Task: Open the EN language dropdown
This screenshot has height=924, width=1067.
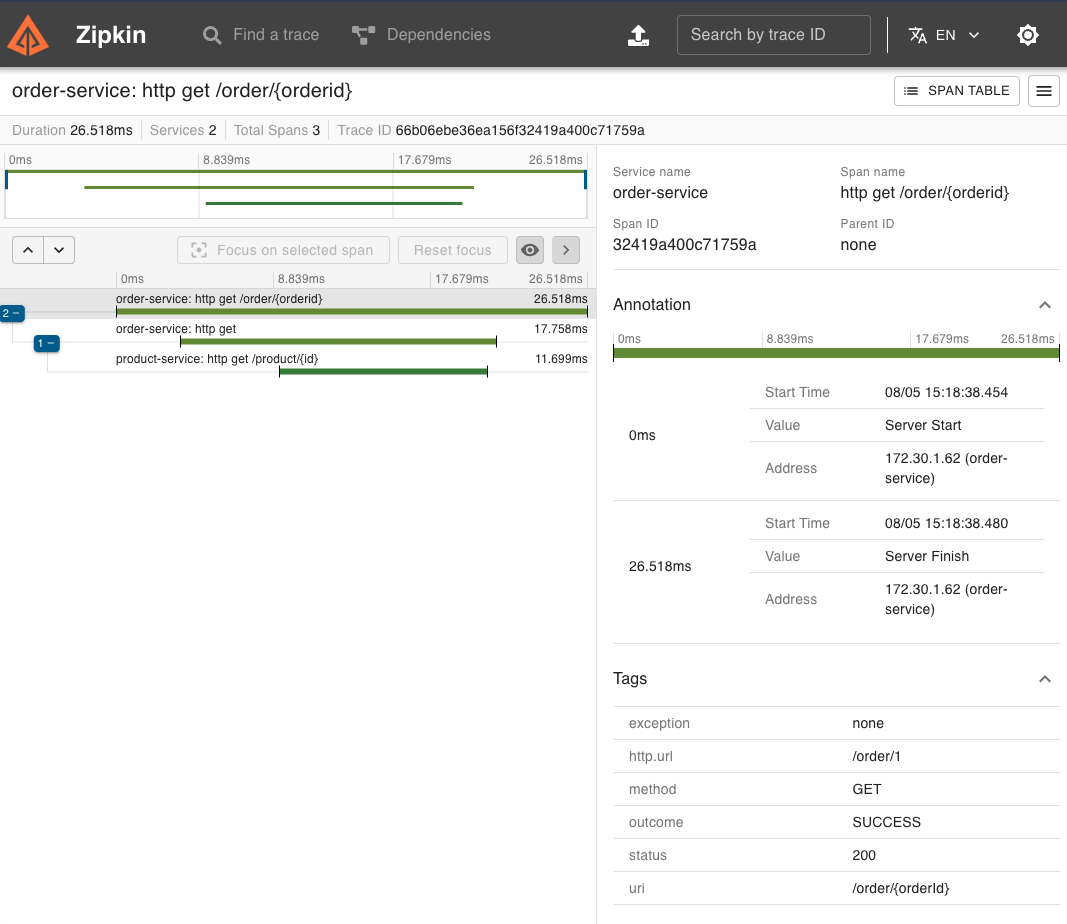Action: [x=945, y=35]
